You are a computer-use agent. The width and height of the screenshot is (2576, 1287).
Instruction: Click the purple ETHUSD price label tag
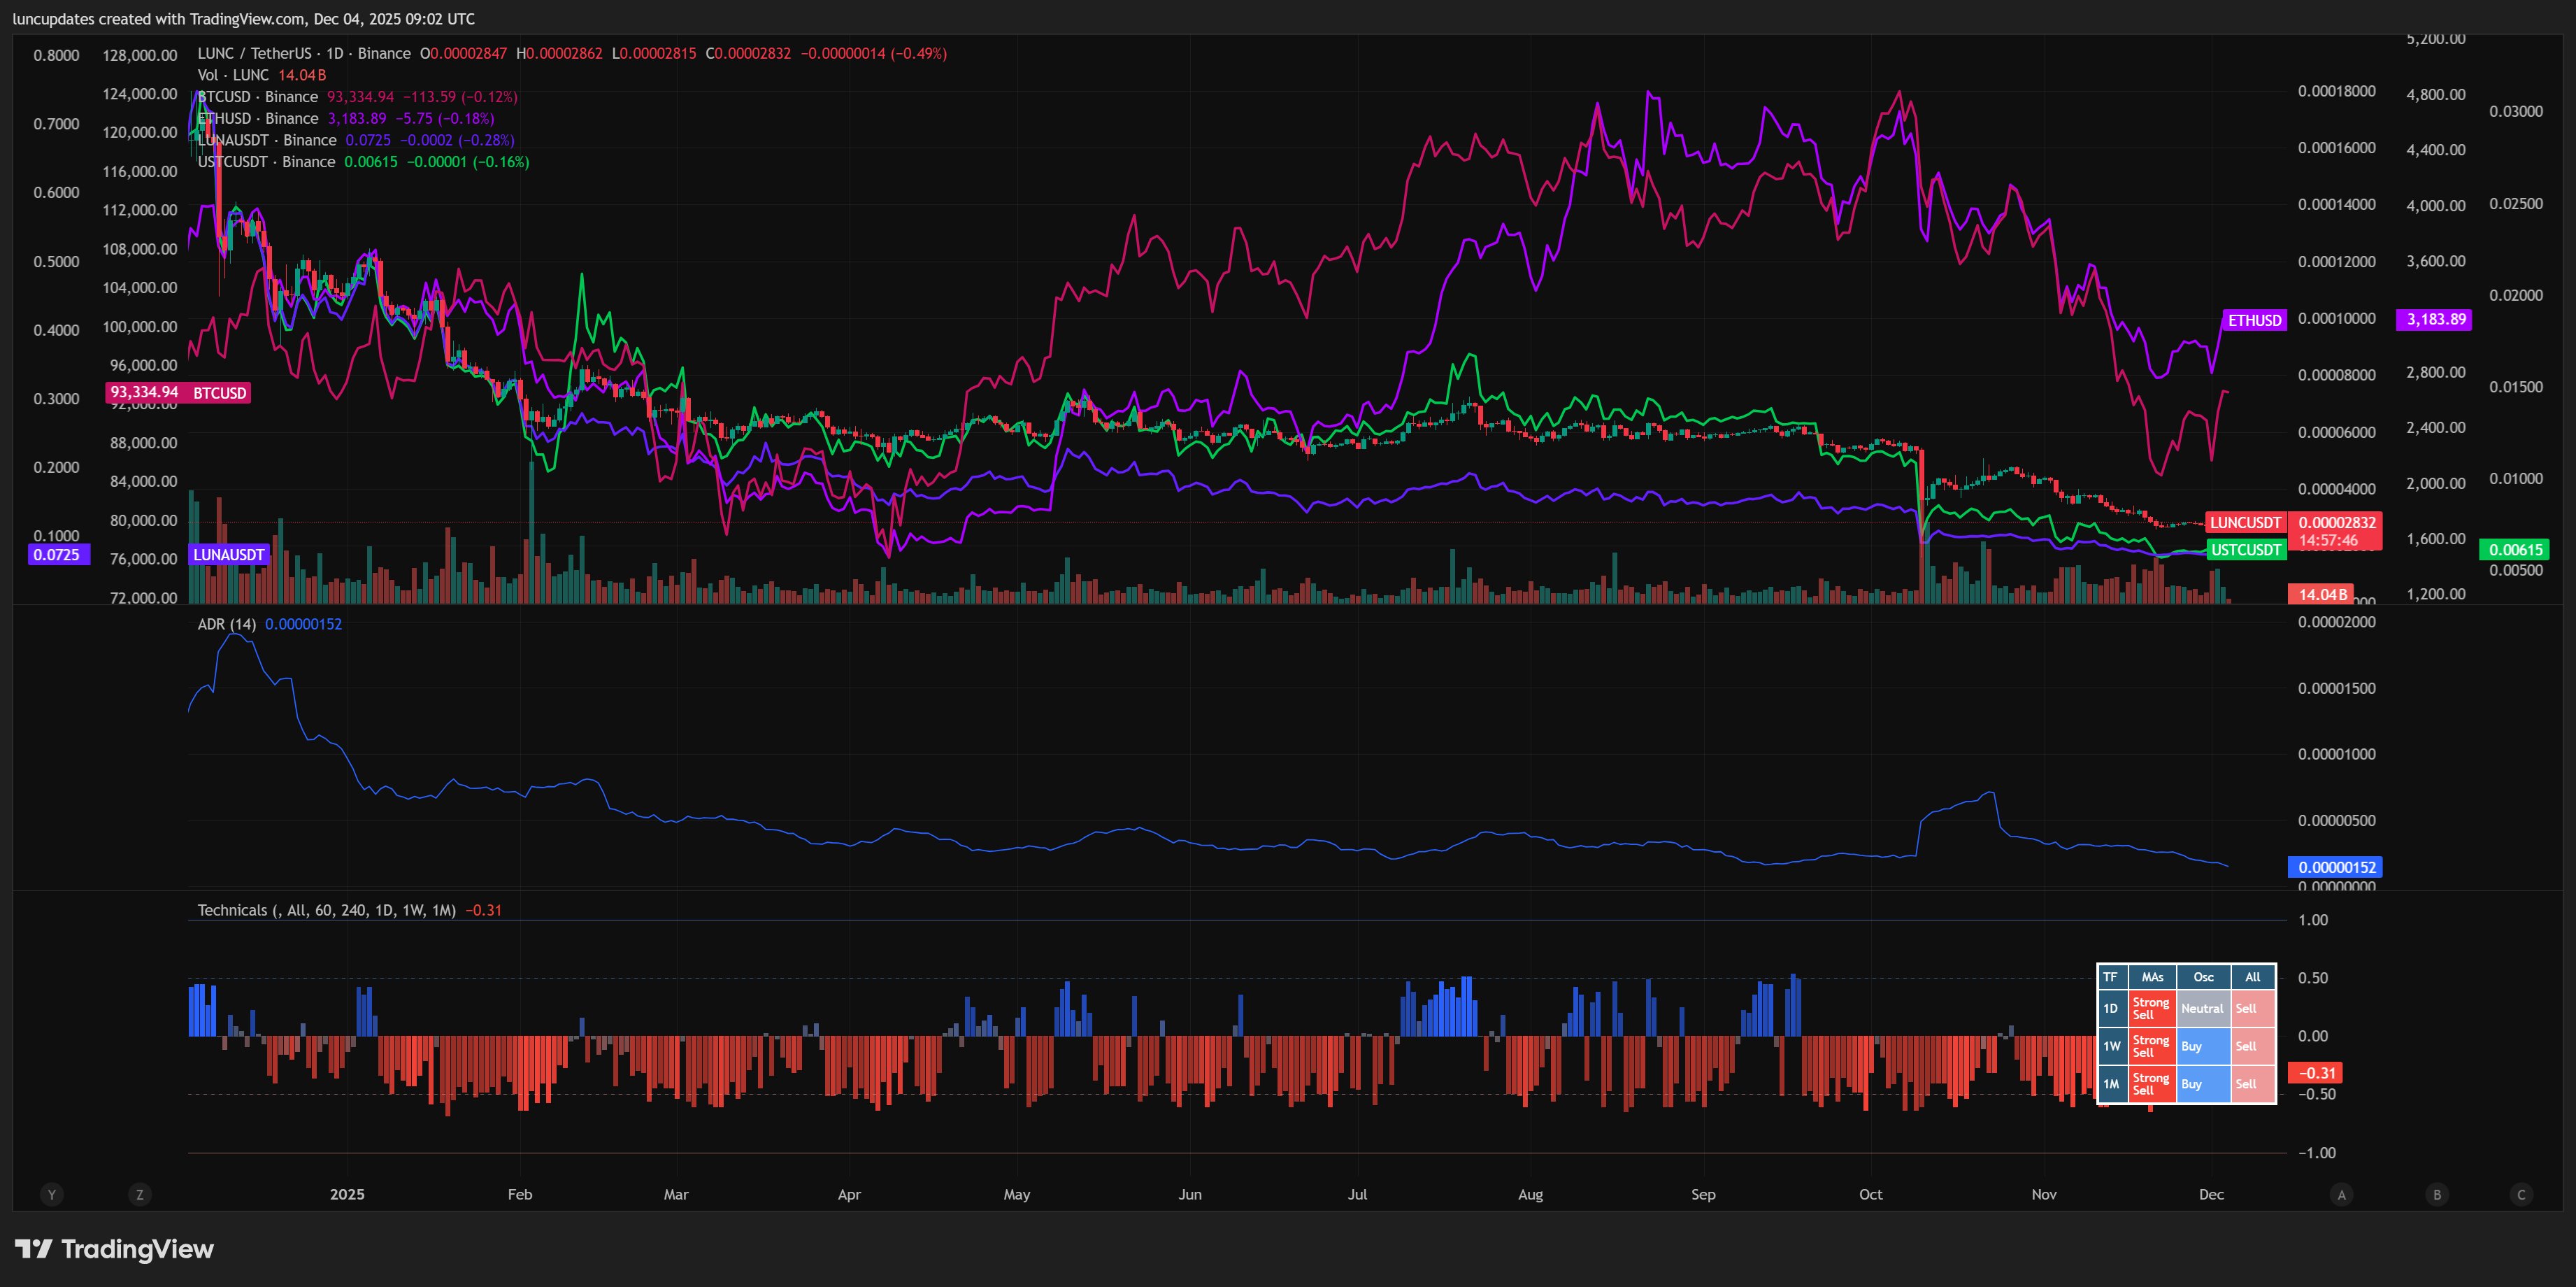[x=2254, y=320]
